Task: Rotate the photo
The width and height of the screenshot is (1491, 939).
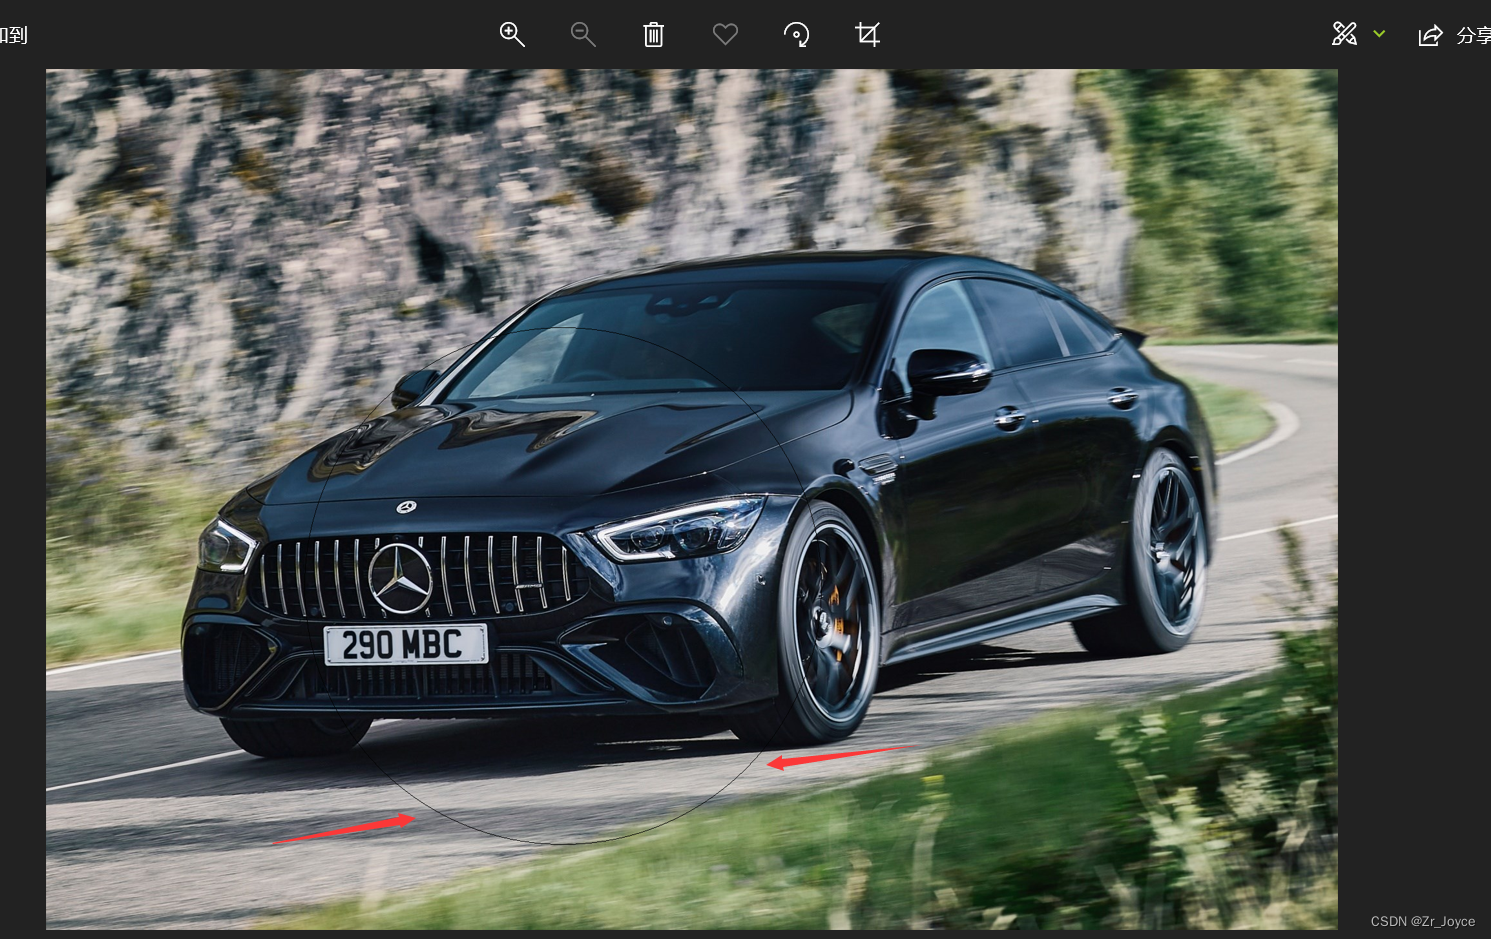Action: pyautogui.click(x=797, y=35)
